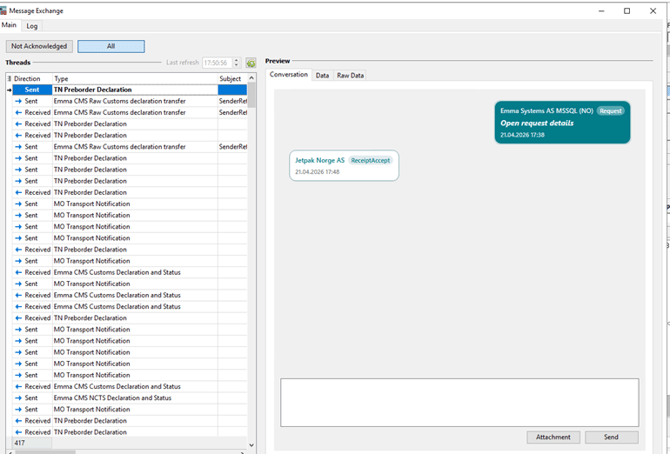670x454 pixels.
Task: Click the Last refresh time stepper arrows
Action: point(237,62)
